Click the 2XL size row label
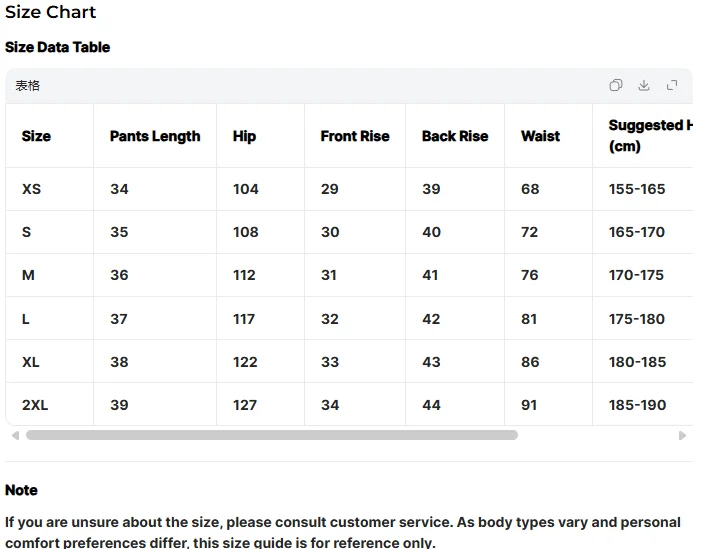 (x=35, y=405)
